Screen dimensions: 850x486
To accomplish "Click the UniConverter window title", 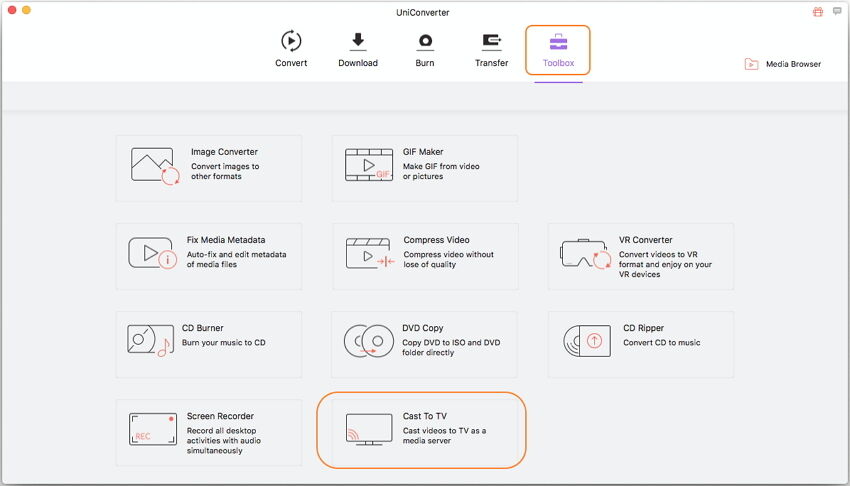I will pyautogui.click(x=423, y=12).
